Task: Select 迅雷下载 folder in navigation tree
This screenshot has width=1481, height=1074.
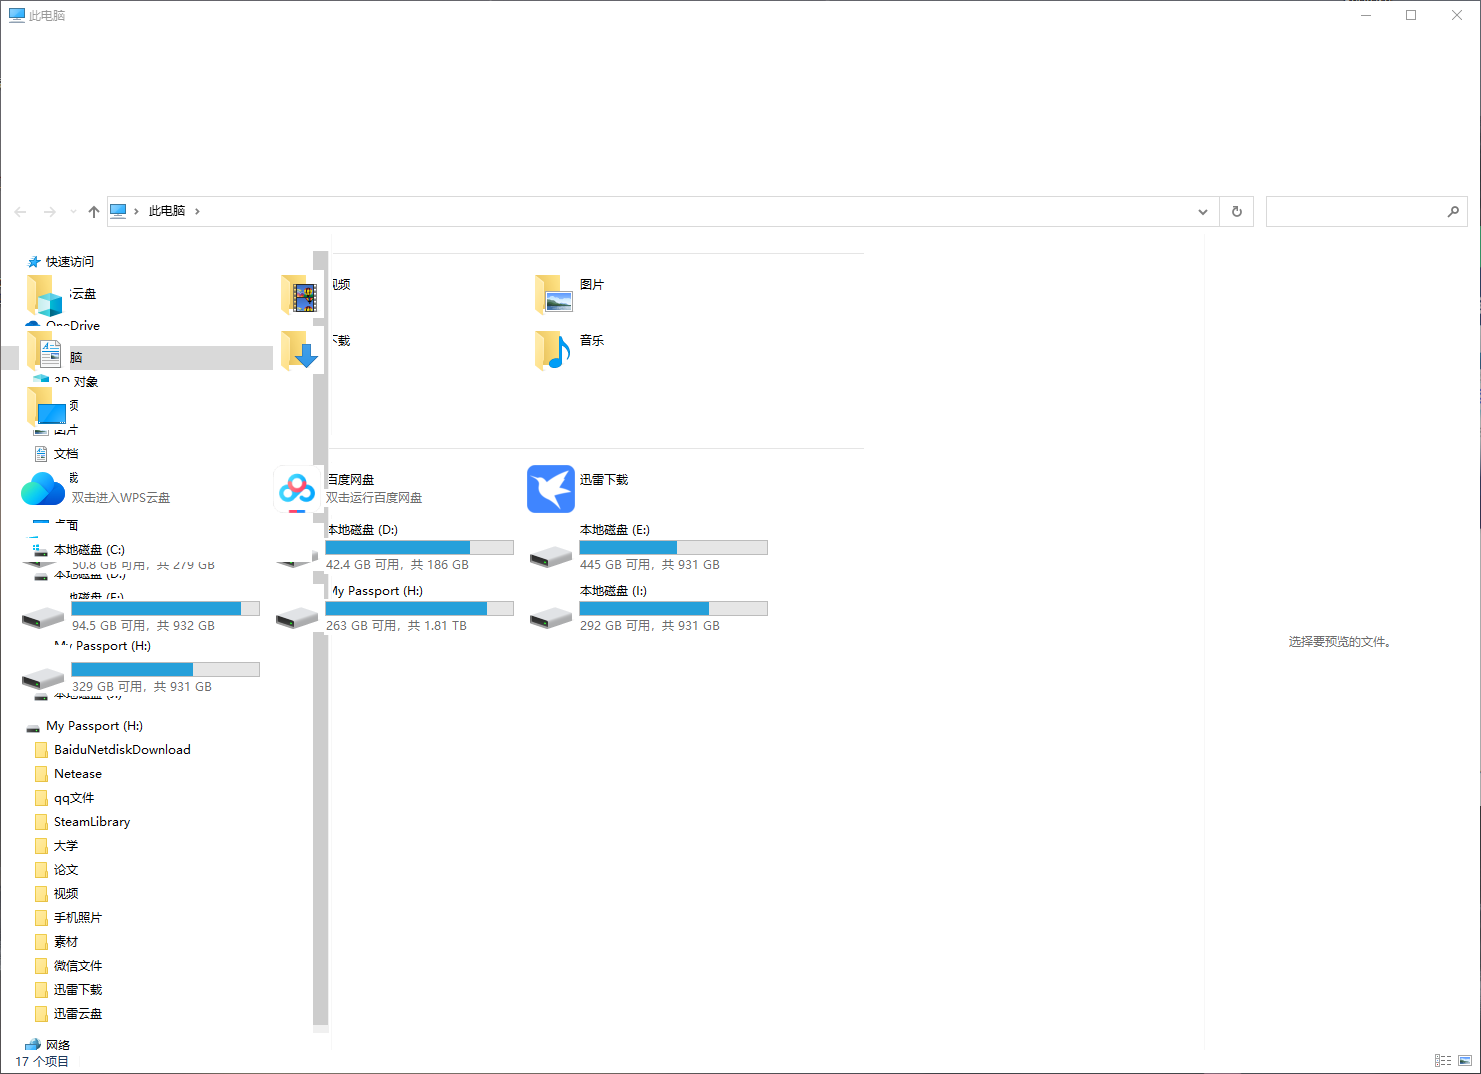Action: pyautogui.click(x=78, y=990)
